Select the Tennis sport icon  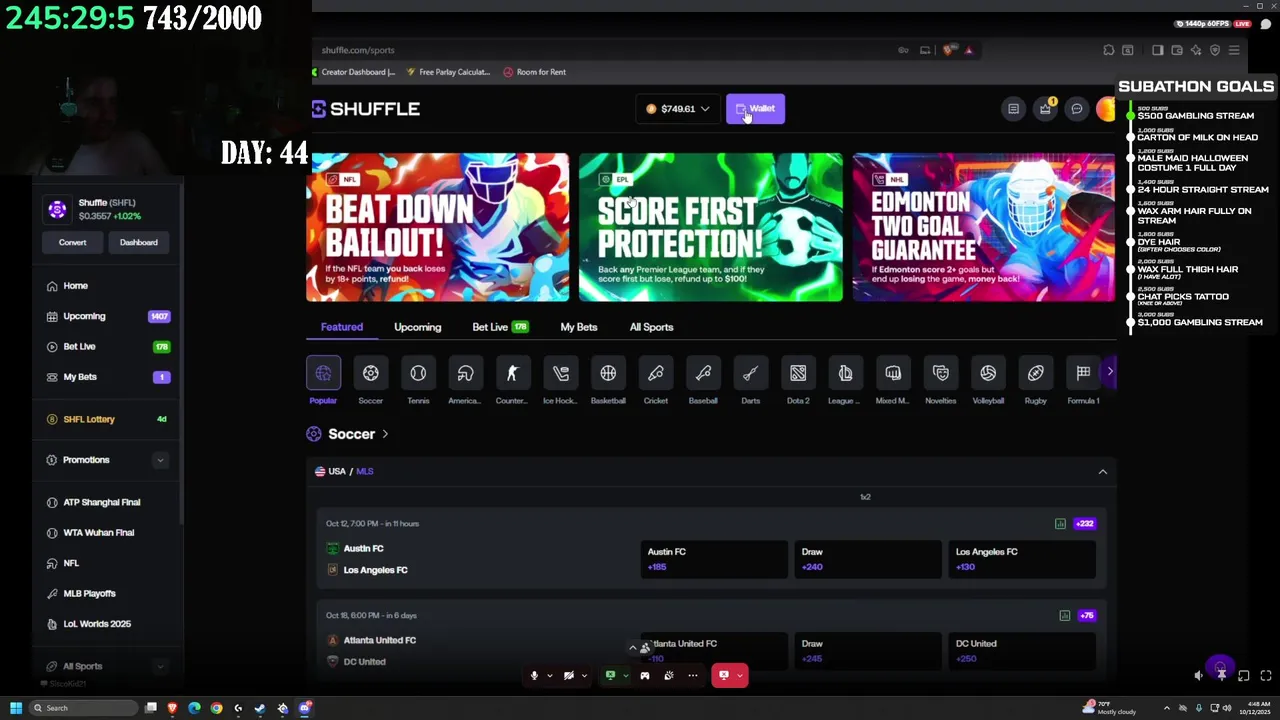tap(418, 373)
